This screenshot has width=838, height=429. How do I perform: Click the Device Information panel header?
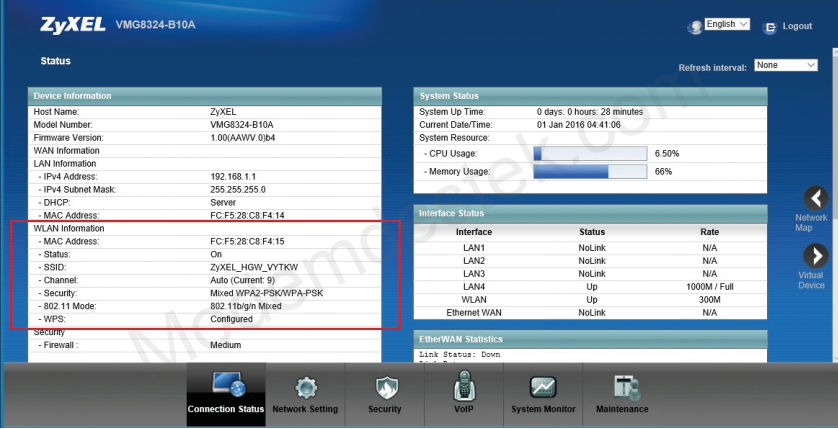206,96
